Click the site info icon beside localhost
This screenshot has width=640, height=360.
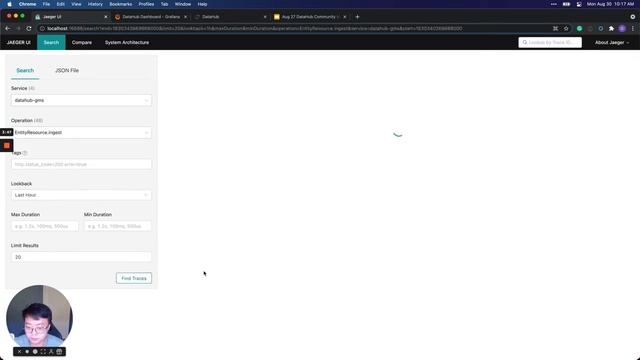click(x=42, y=29)
